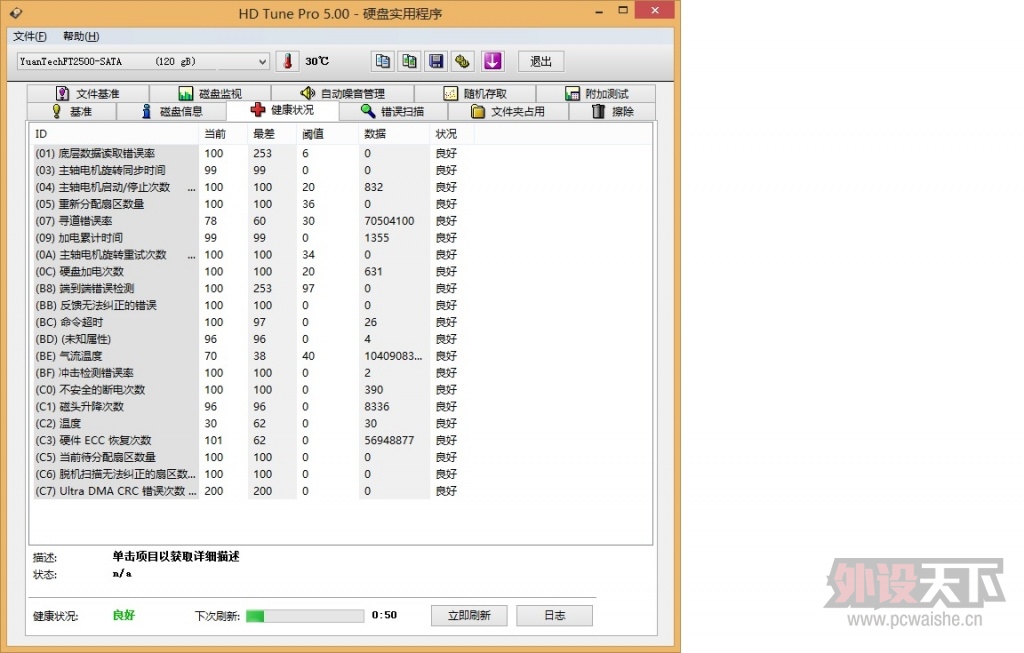The image size is (1024, 653).
Task: Click the thermometer temperature icon
Action: point(287,61)
